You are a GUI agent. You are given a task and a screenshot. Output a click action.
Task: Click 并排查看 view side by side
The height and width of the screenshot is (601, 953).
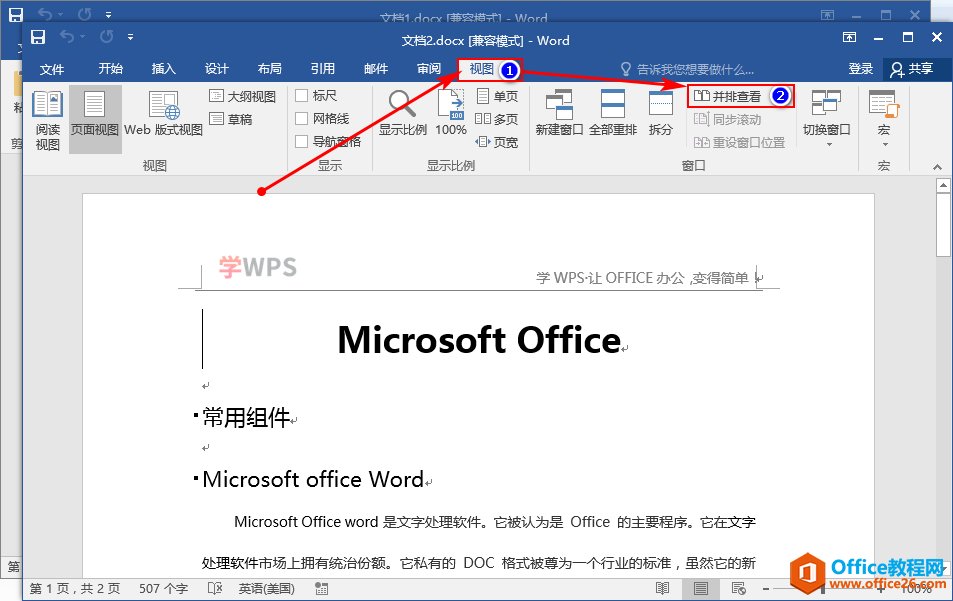(728, 96)
